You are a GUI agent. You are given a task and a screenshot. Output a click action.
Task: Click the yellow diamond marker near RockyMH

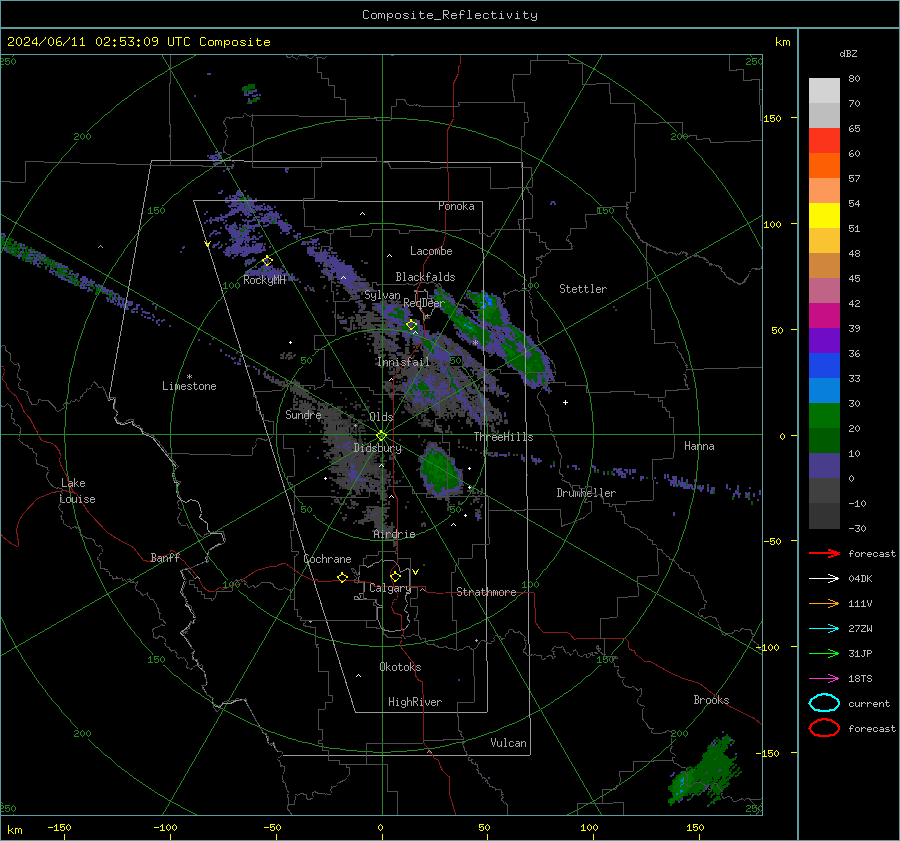pos(267,261)
